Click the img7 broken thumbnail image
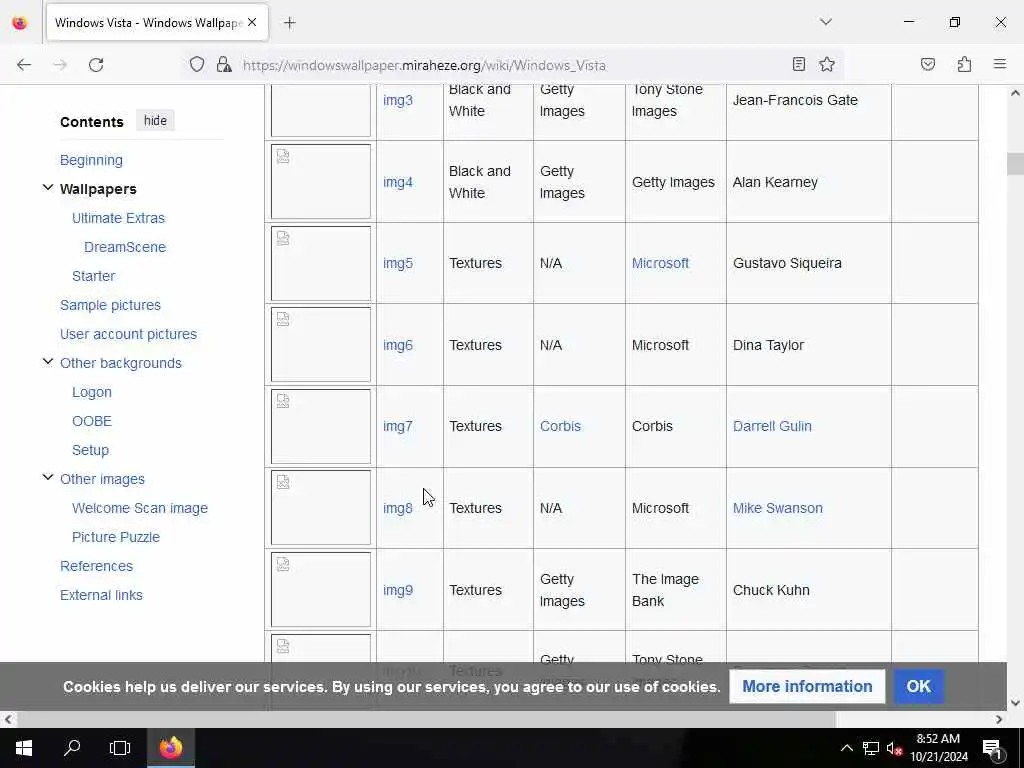1024x768 pixels. tap(321, 426)
